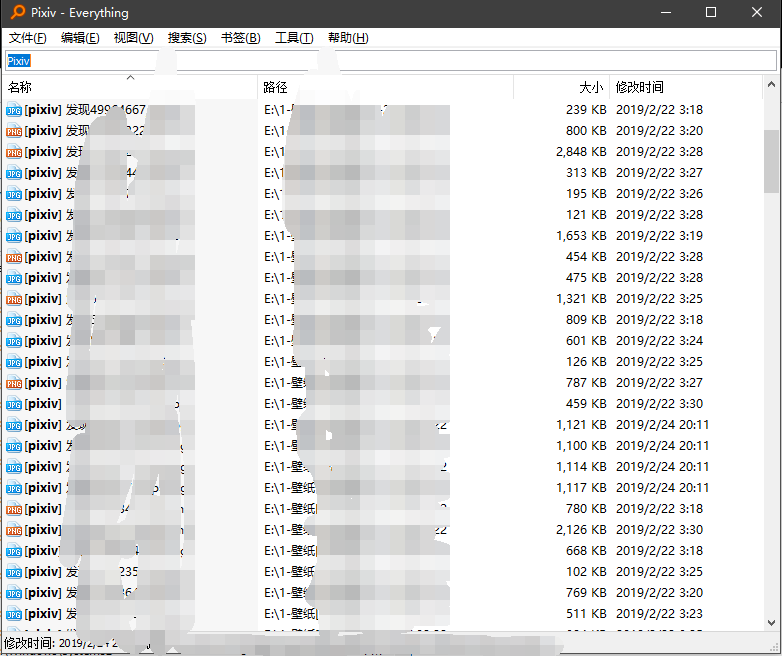Viewport: 782px width, 656px height.
Task: Click the 1,321 KB size value
Action: pyautogui.click(x=581, y=299)
